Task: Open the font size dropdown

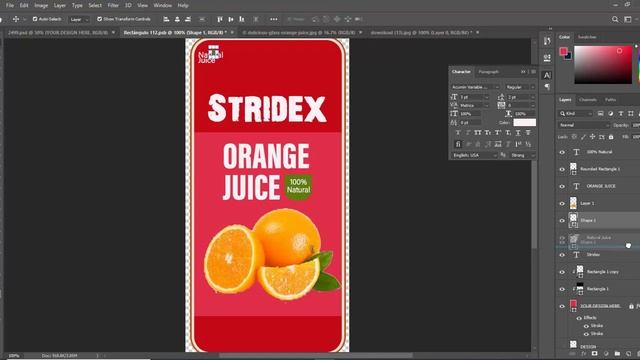Action: tap(474, 97)
